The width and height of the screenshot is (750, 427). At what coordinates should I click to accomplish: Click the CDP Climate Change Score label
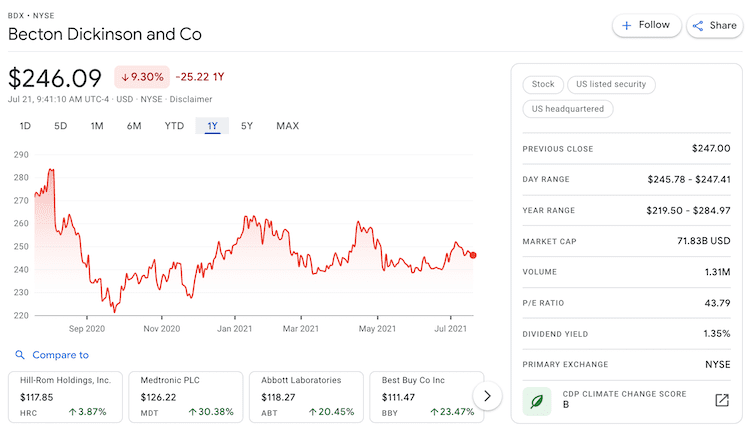click(x=624, y=394)
